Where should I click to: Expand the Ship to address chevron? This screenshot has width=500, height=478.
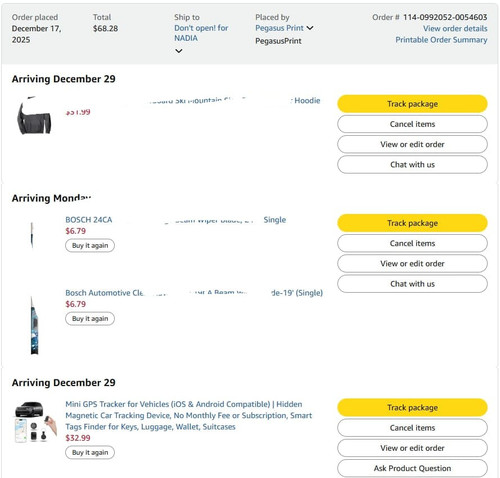179,51
